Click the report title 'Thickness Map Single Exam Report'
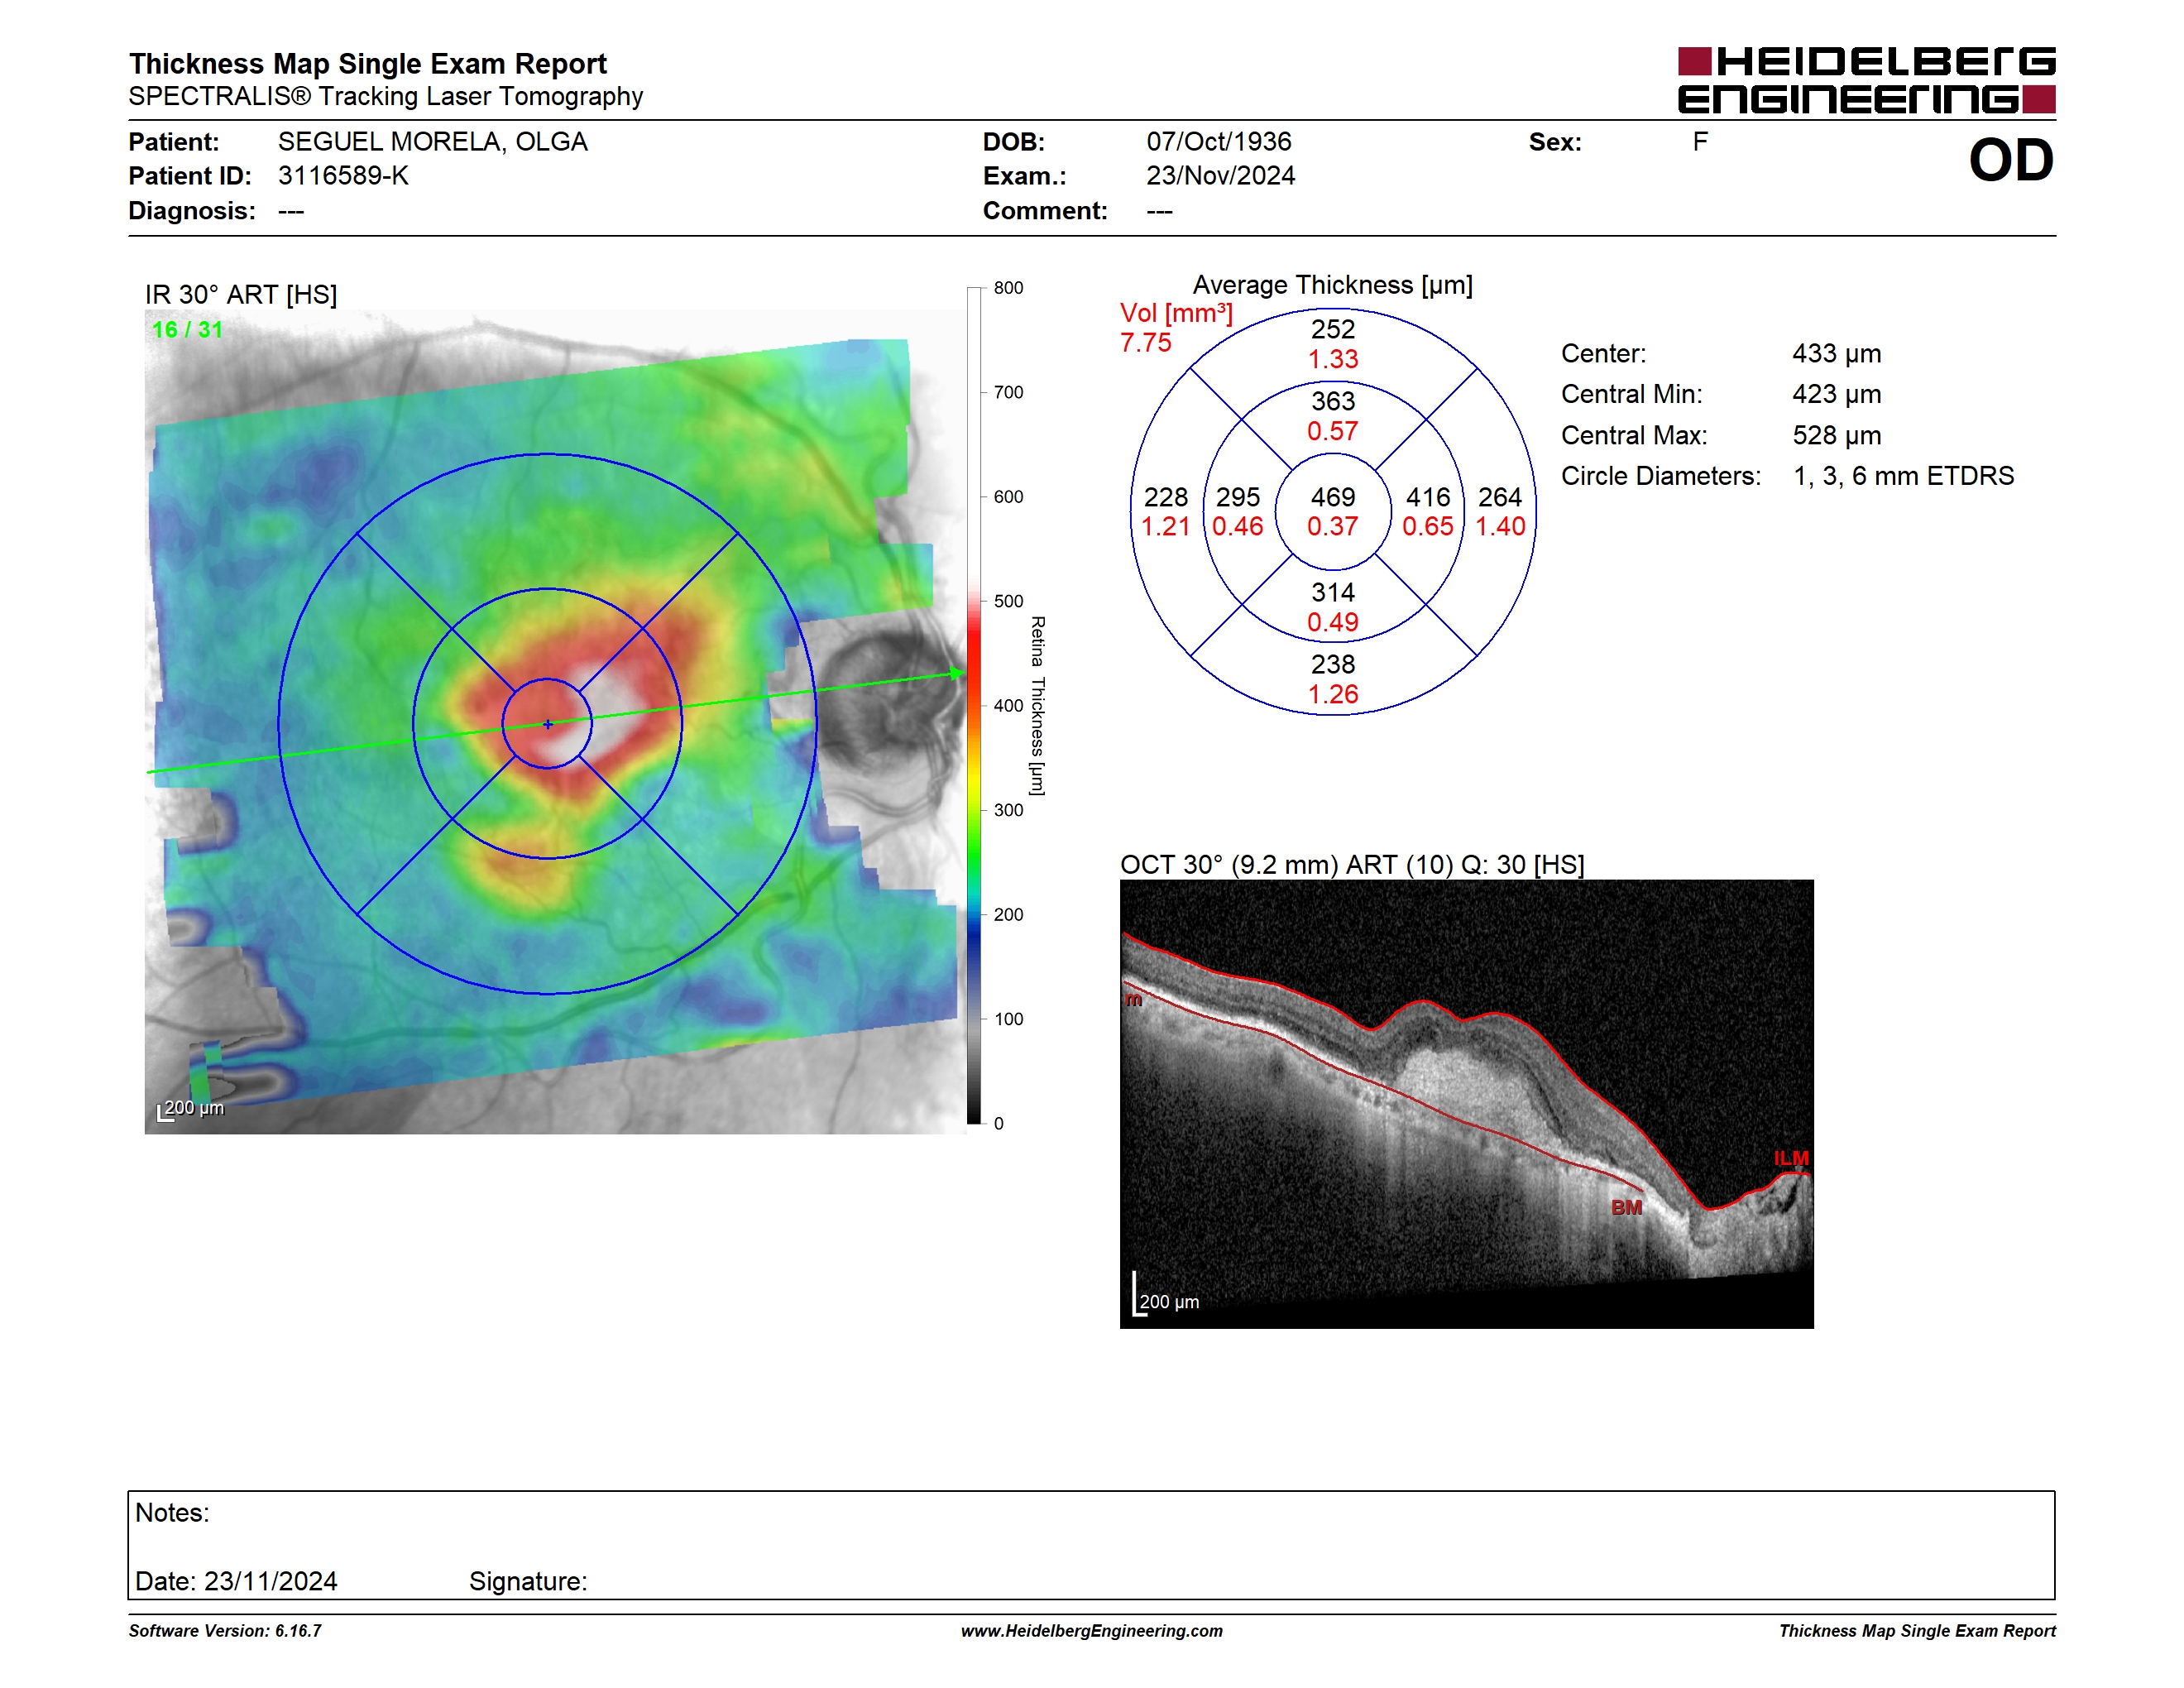The width and height of the screenshot is (2184, 1688). pyautogui.click(x=367, y=63)
